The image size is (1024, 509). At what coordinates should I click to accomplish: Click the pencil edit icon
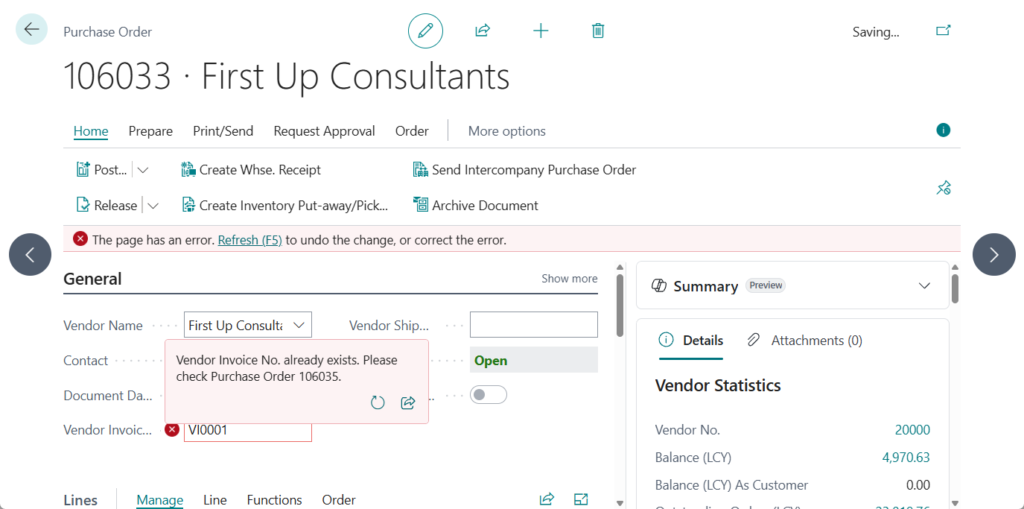425,31
